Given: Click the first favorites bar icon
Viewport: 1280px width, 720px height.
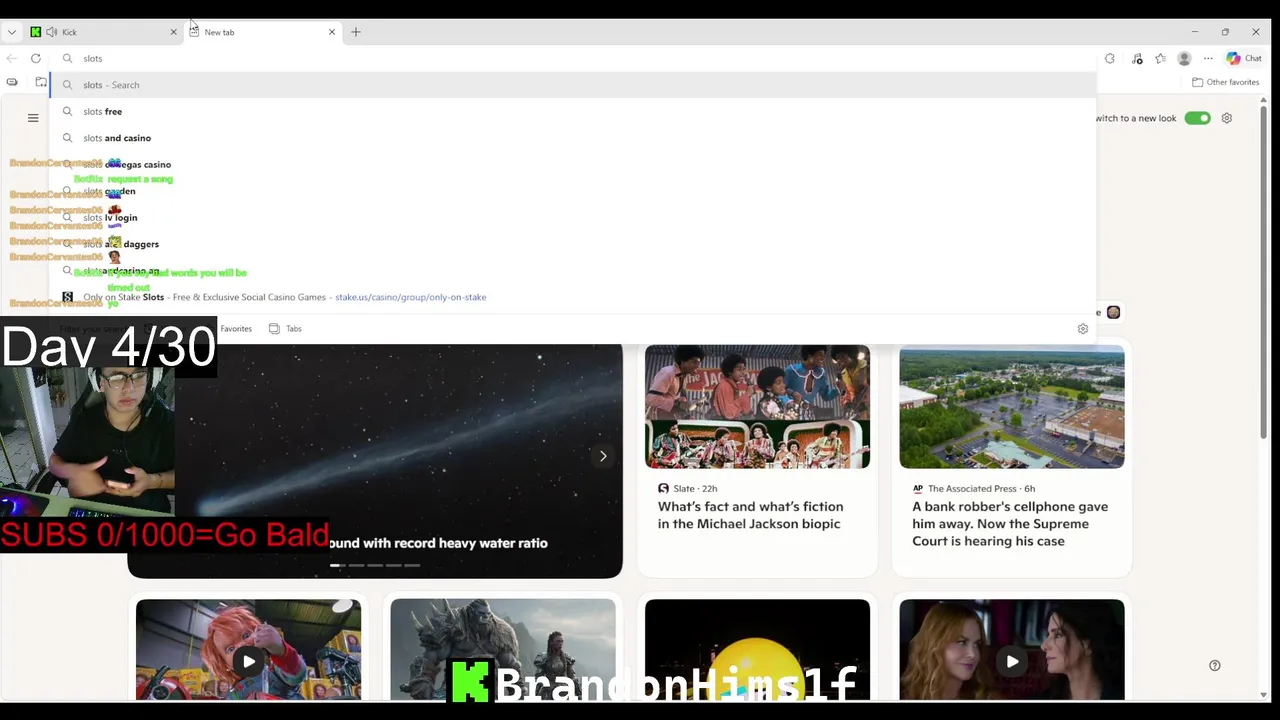Looking at the screenshot, I should (12, 82).
